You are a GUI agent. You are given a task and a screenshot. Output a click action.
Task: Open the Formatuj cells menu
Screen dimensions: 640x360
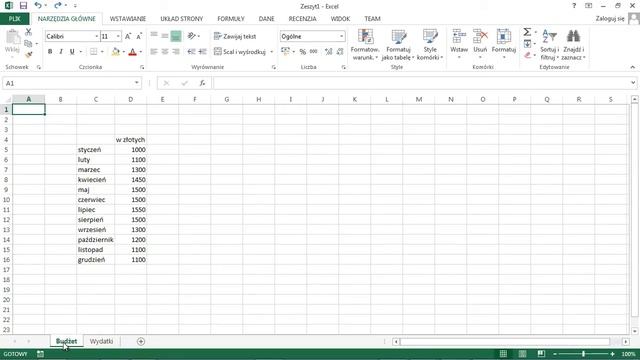[504, 44]
